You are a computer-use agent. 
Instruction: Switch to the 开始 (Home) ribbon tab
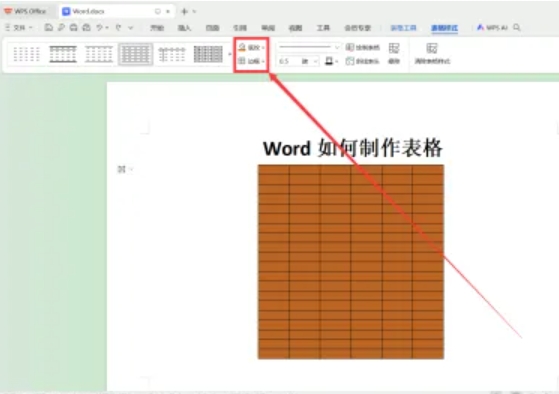(x=157, y=28)
